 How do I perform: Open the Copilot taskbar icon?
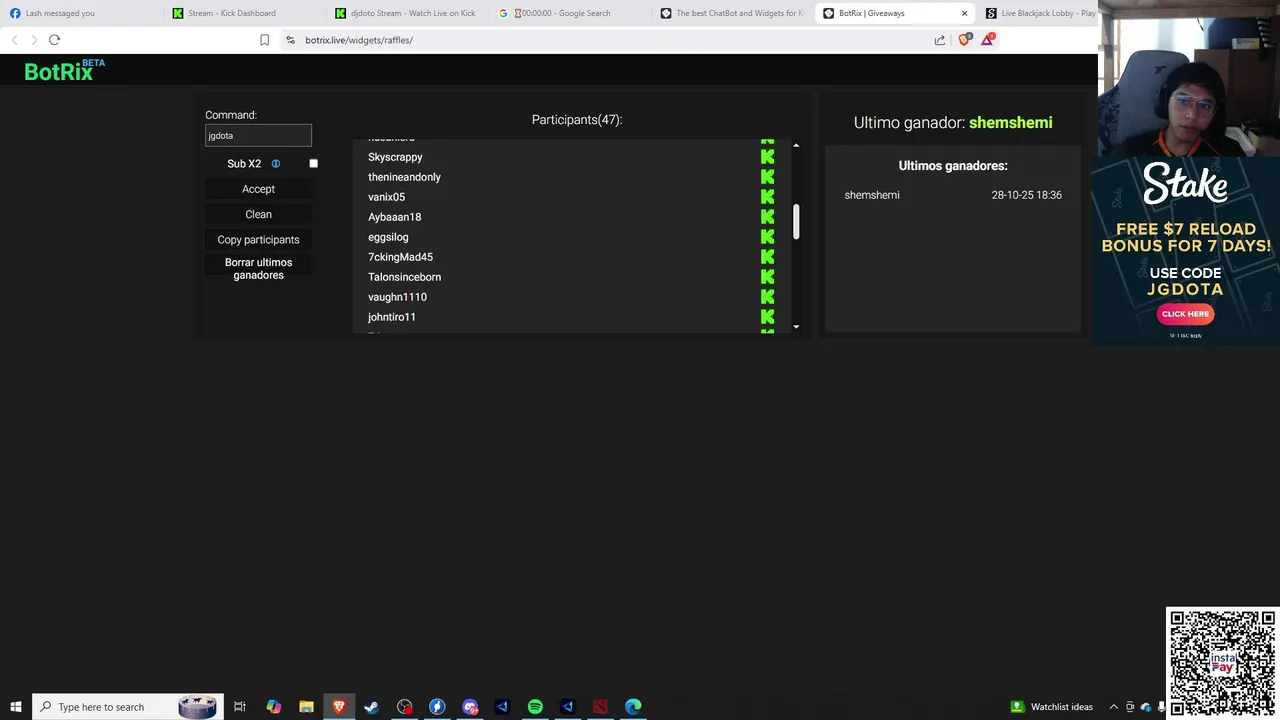pyautogui.click(x=273, y=707)
